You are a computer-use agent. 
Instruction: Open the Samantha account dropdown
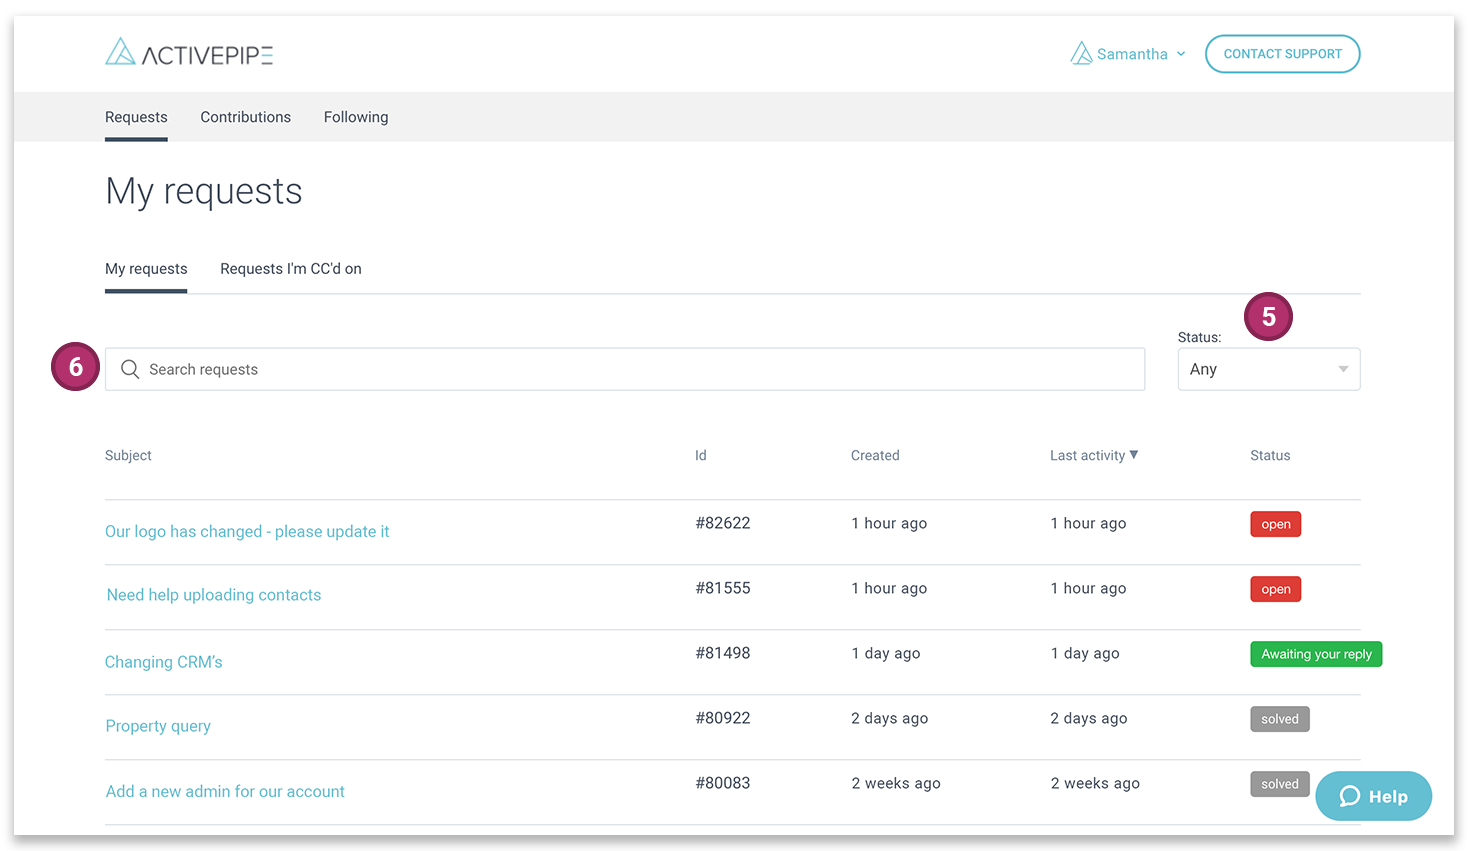1131,54
